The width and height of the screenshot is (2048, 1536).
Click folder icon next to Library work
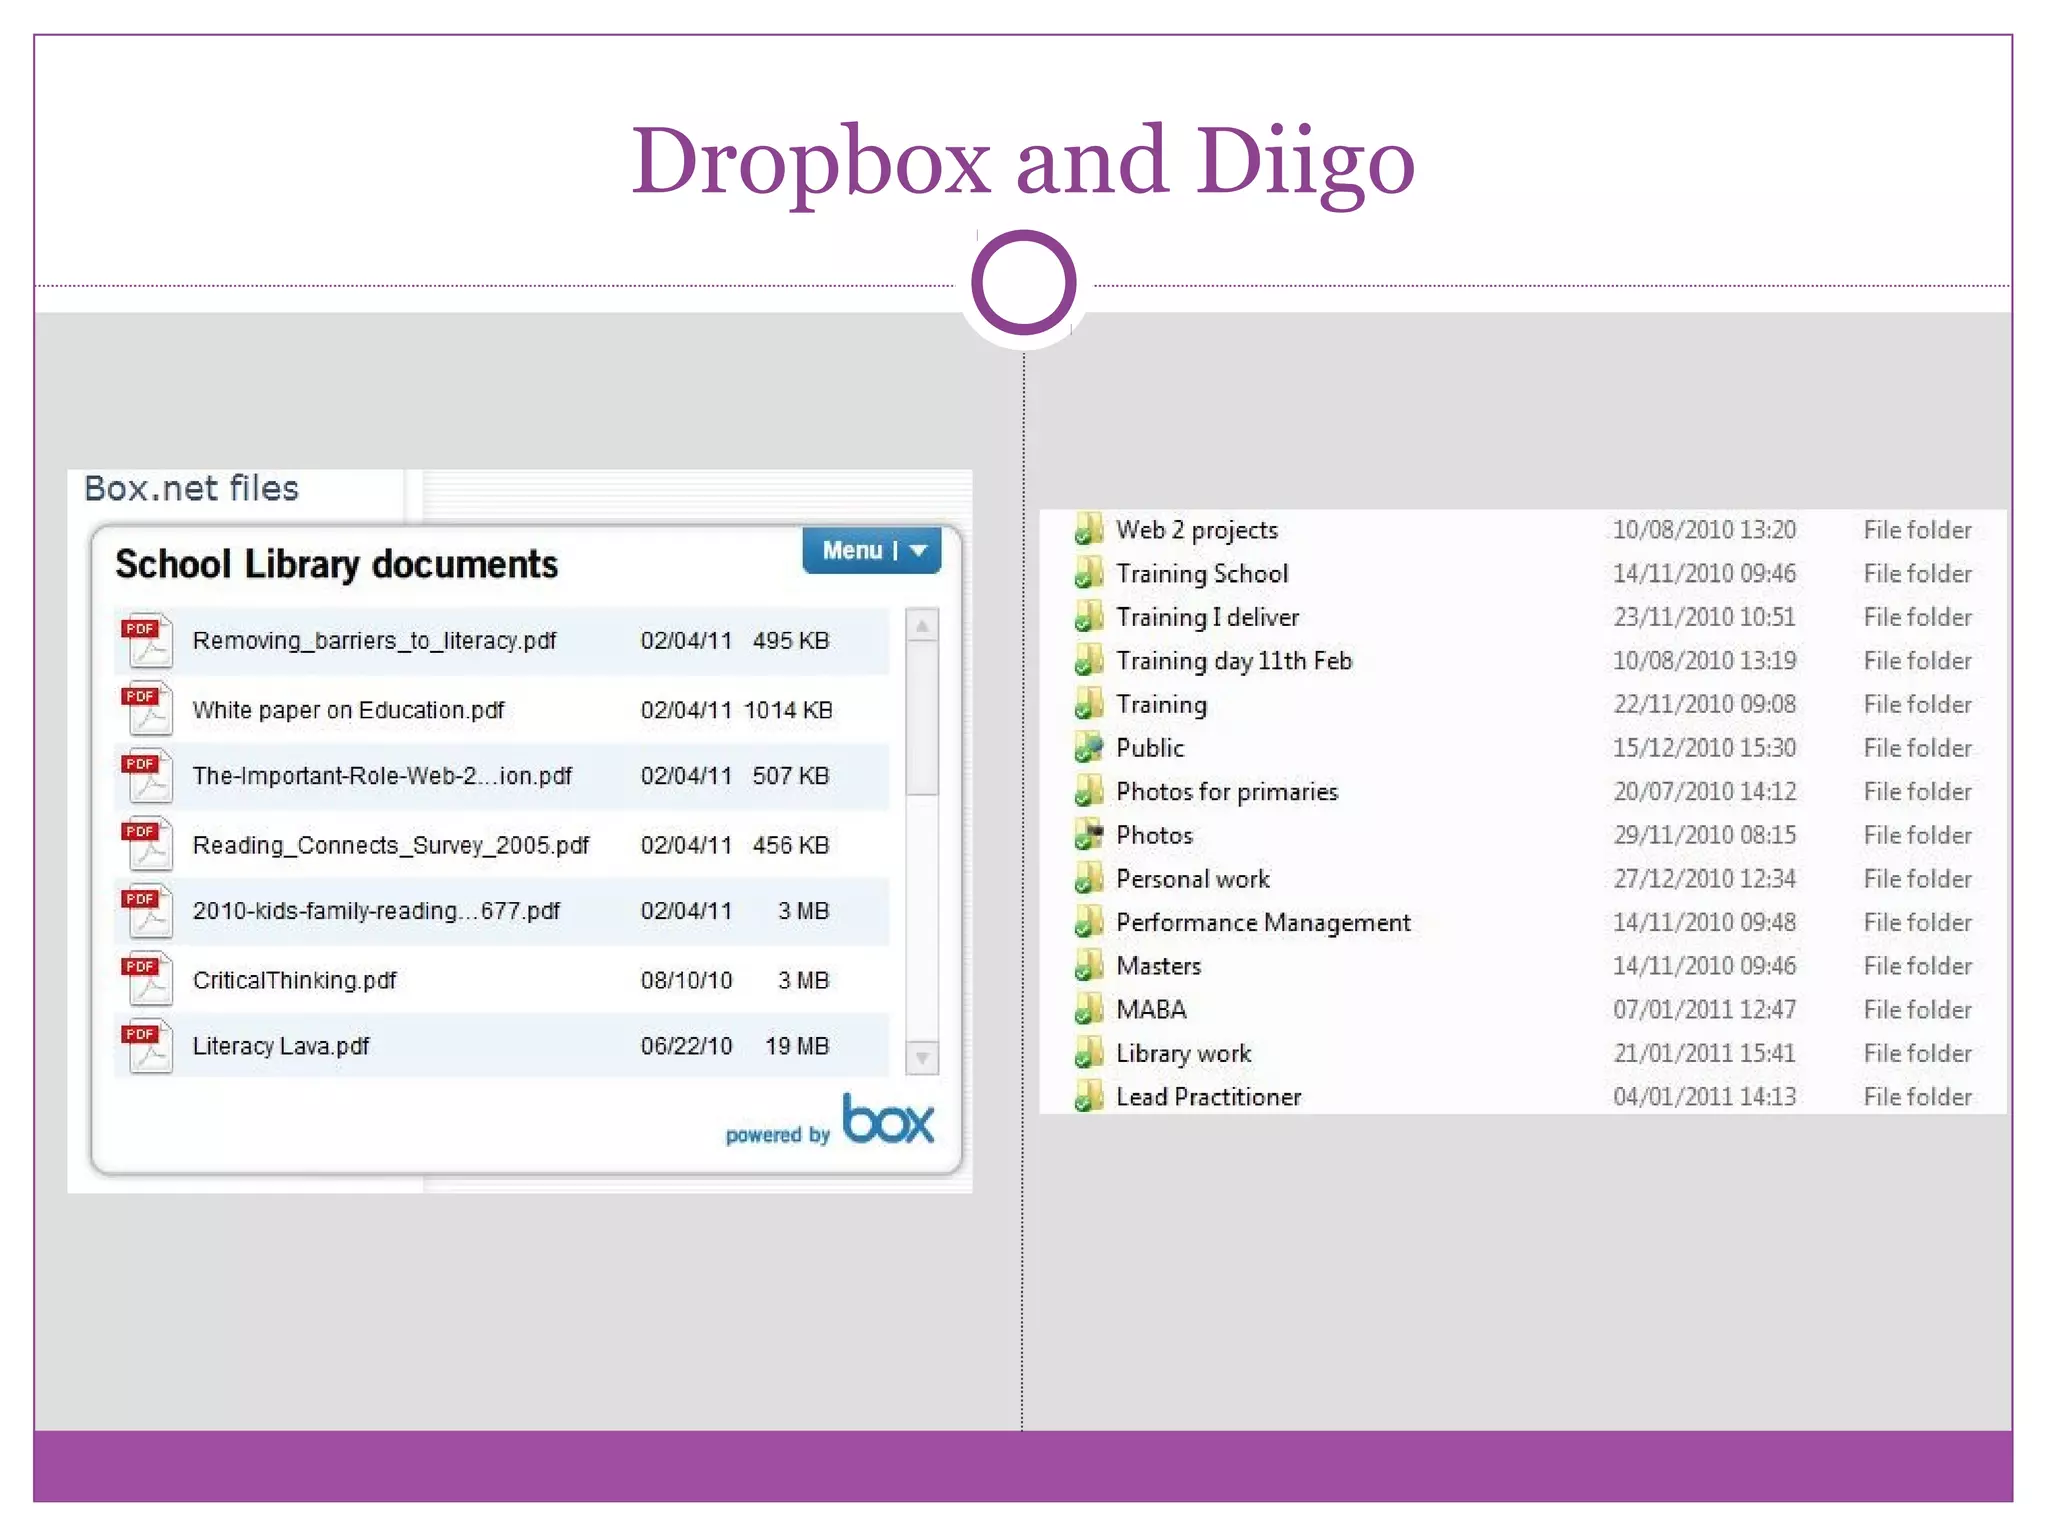[x=1089, y=1052]
